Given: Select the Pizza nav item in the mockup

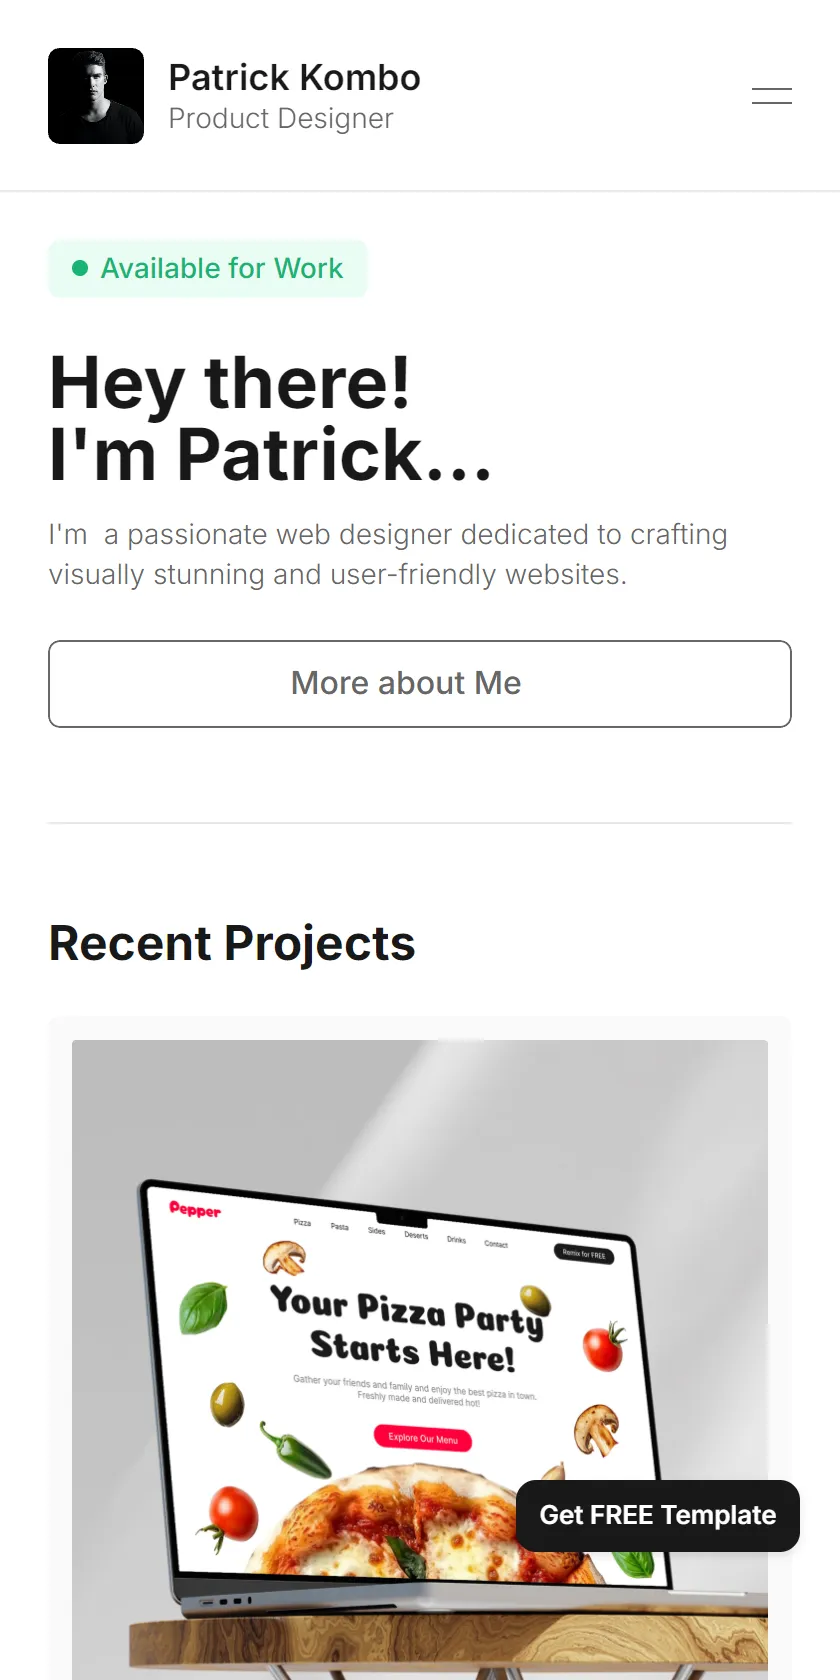Looking at the screenshot, I should point(302,1222).
